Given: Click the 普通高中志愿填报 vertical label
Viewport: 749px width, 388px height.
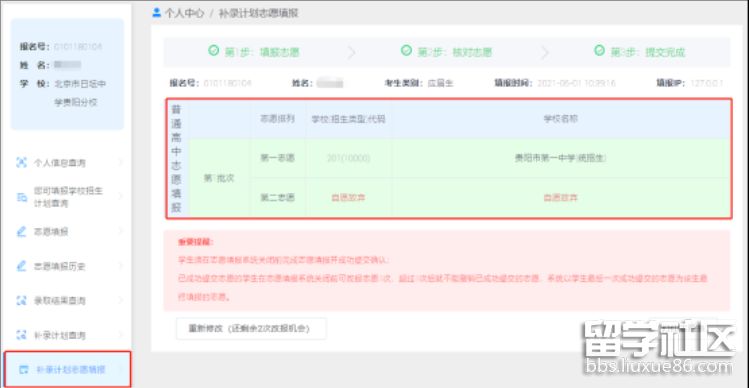Looking at the screenshot, I should [x=176, y=158].
